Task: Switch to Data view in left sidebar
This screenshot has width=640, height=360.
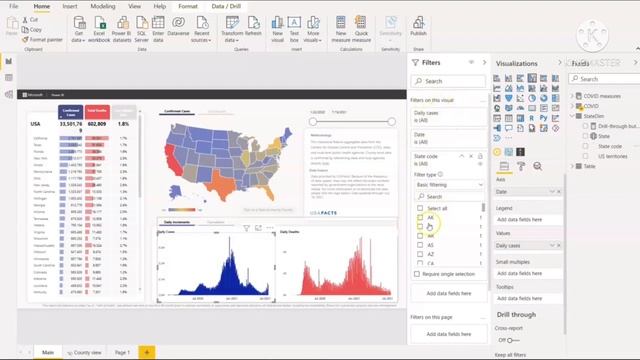Action: pos(9,78)
